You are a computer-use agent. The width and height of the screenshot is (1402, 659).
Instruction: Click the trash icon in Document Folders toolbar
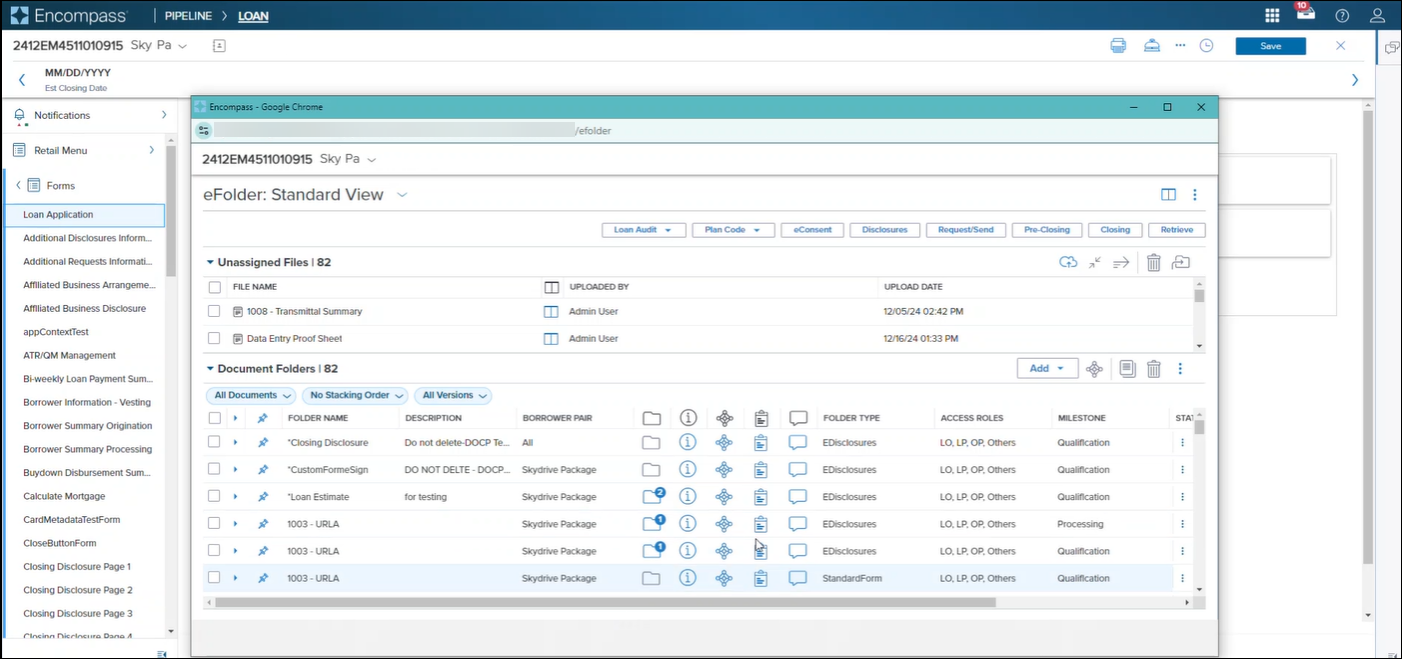[x=1153, y=369]
